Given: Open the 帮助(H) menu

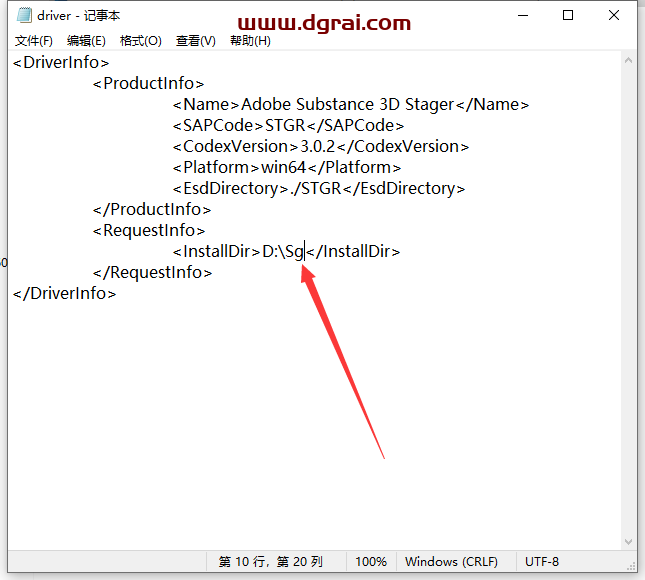Looking at the screenshot, I should pyautogui.click(x=250, y=41).
